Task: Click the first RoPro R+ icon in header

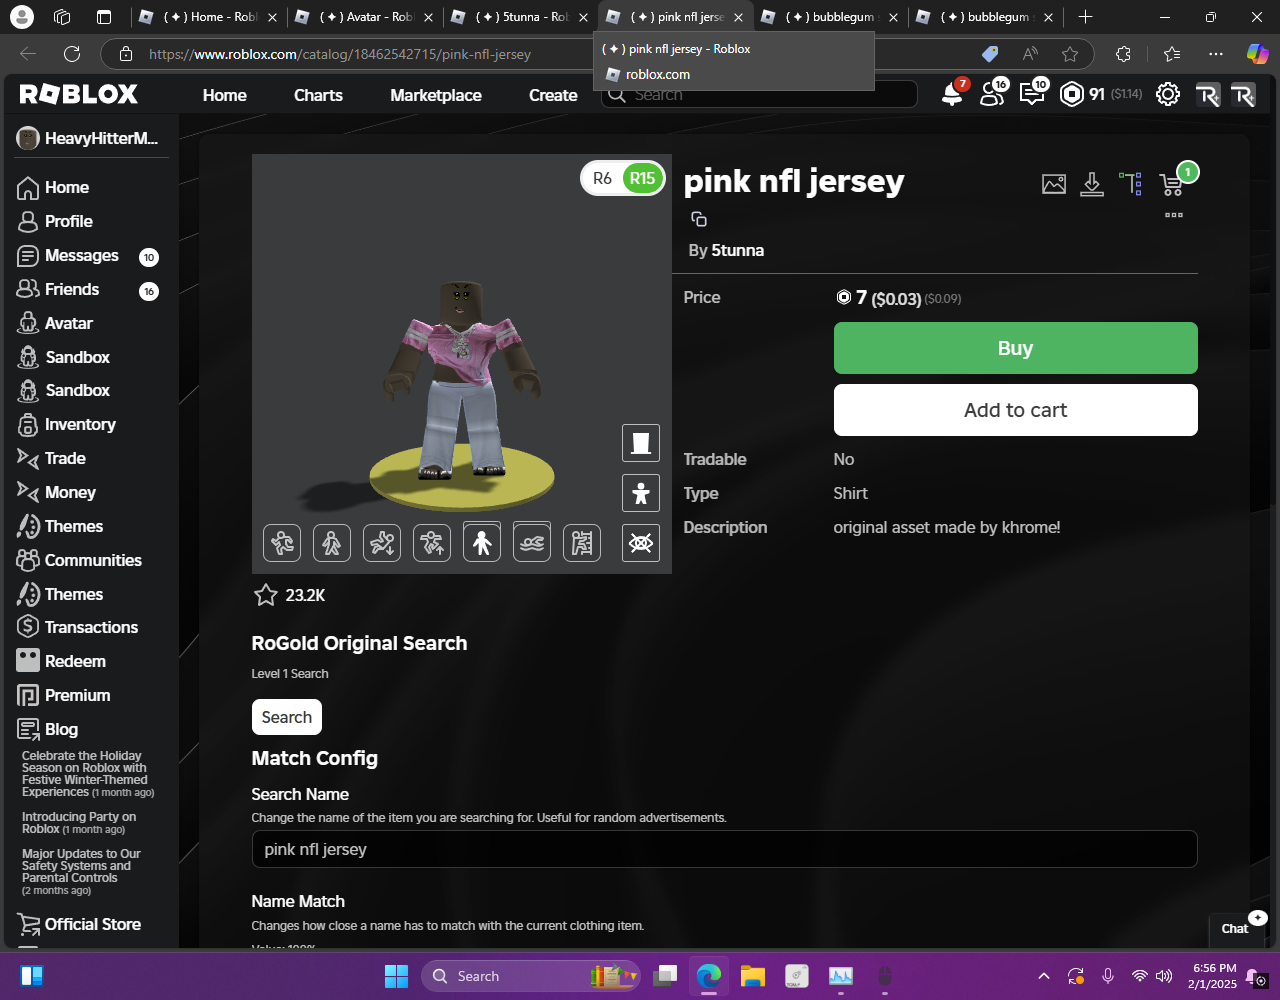Action: pyautogui.click(x=1207, y=94)
